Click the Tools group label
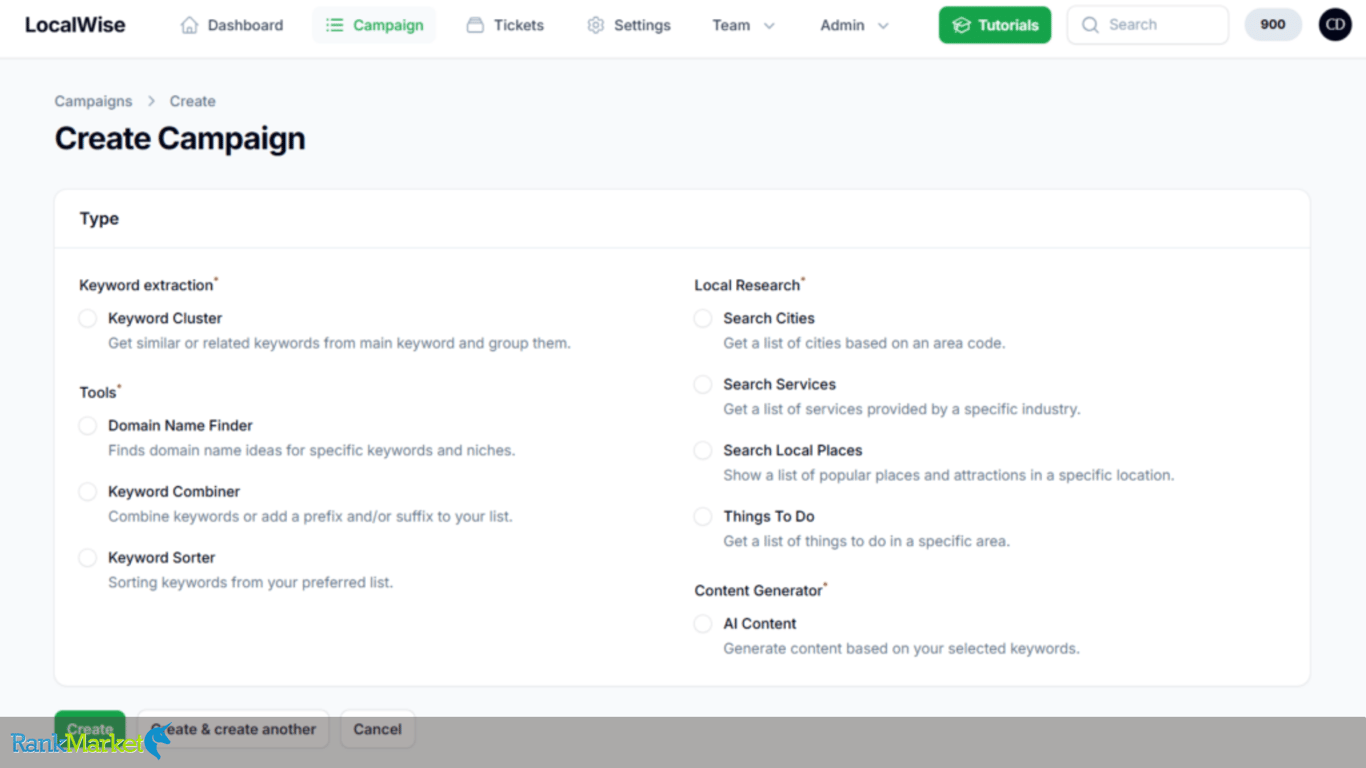Viewport: 1366px width, 768px height. click(98, 392)
